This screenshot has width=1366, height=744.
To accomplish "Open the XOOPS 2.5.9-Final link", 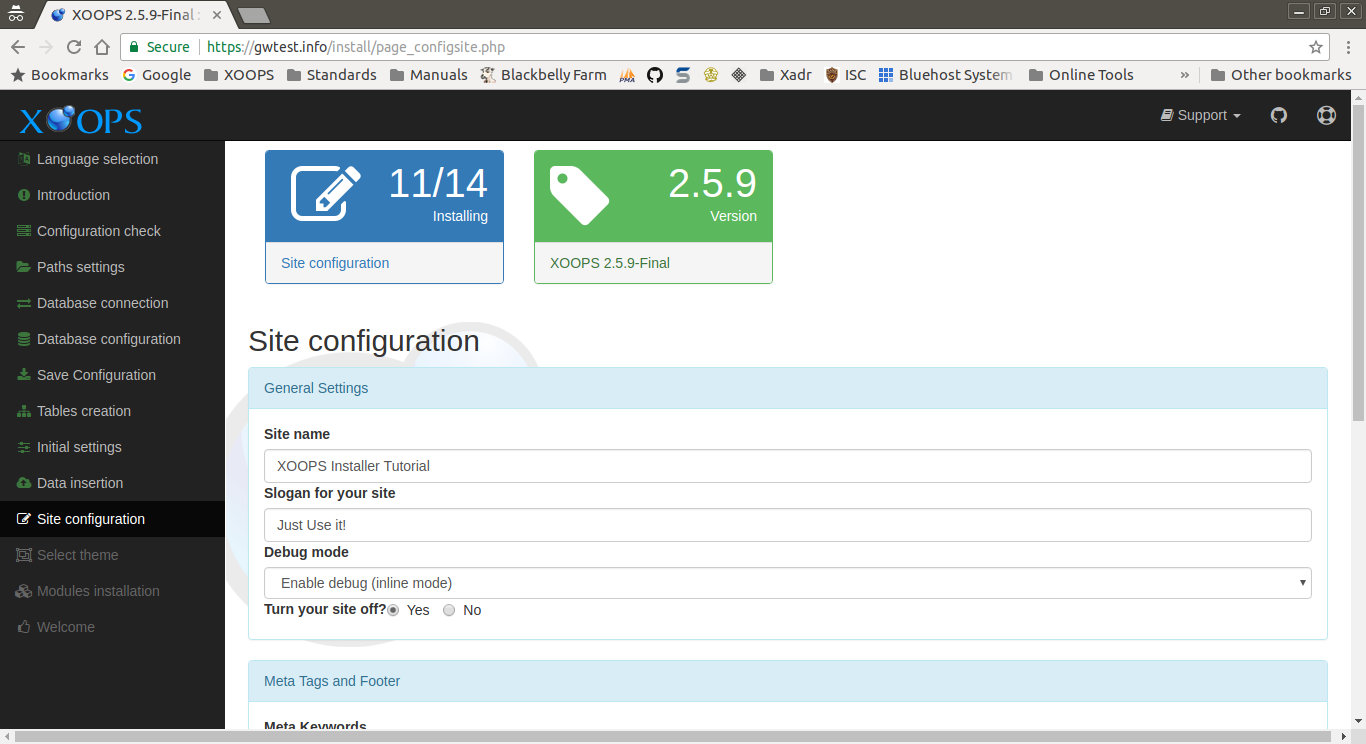I will click(609, 262).
